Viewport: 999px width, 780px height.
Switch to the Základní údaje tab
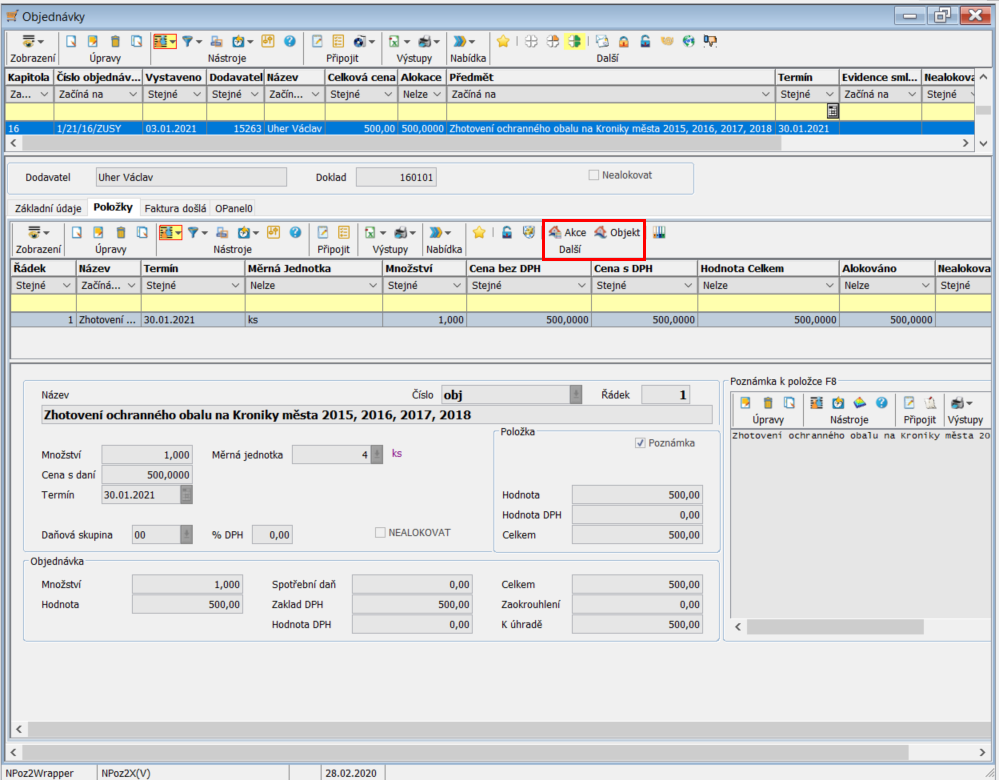coord(46,208)
